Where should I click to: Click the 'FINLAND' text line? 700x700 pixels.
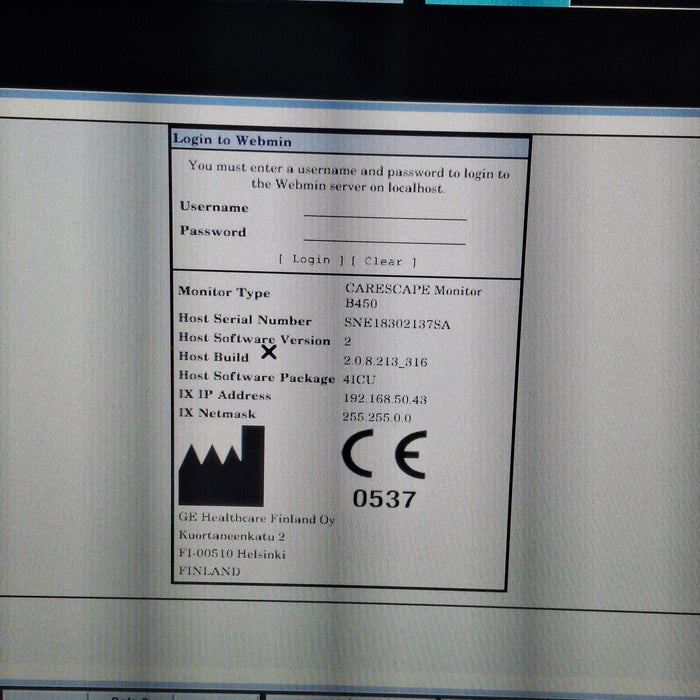point(209,571)
